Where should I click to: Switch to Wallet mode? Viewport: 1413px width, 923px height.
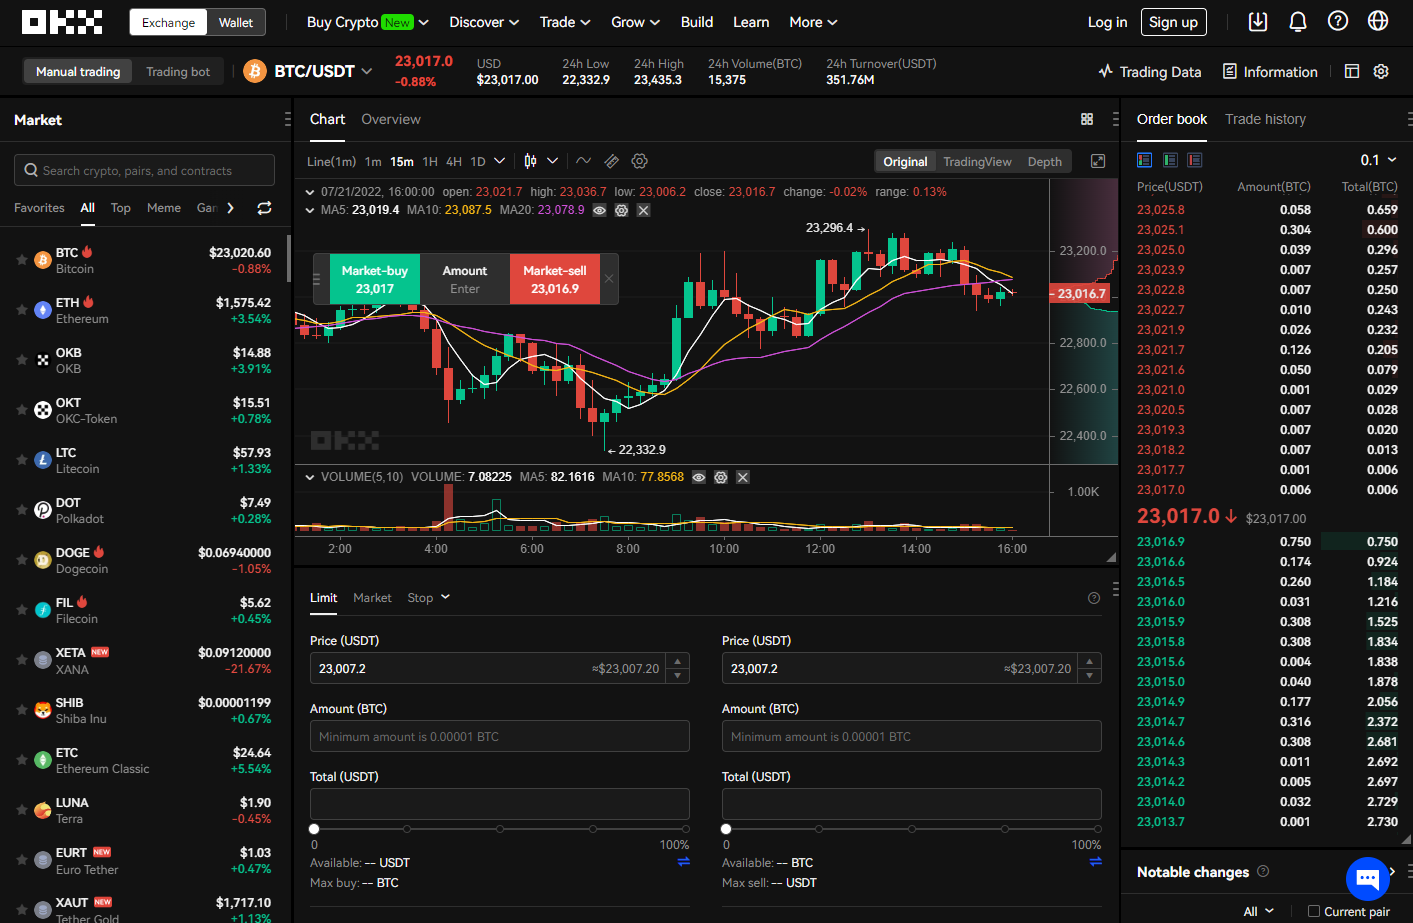pyautogui.click(x=236, y=22)
